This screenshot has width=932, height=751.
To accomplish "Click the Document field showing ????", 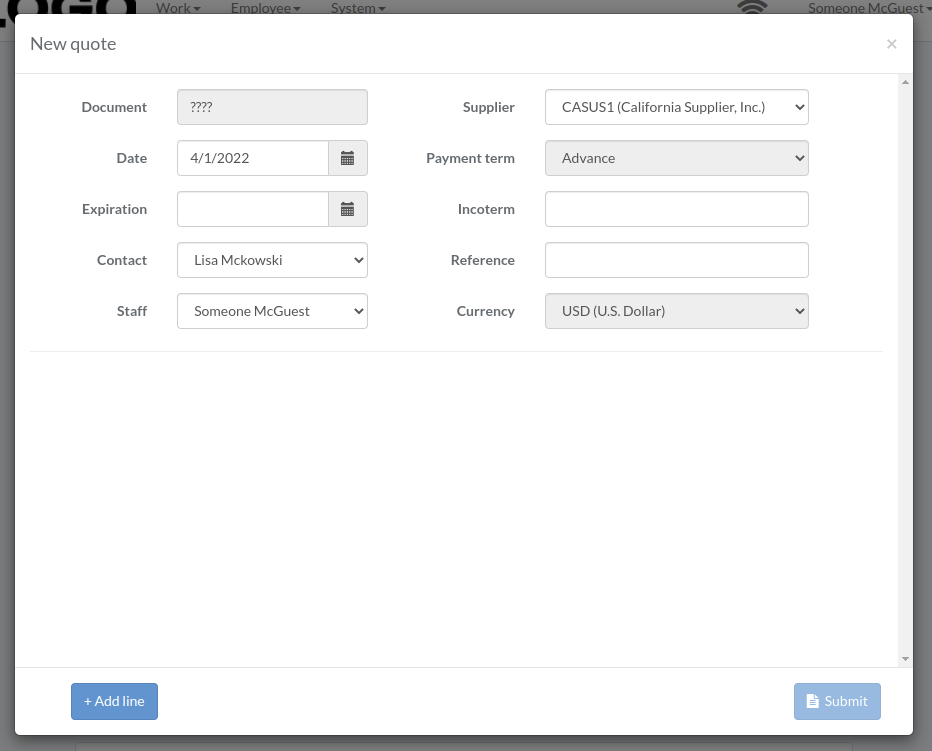I will click(272, 107).
